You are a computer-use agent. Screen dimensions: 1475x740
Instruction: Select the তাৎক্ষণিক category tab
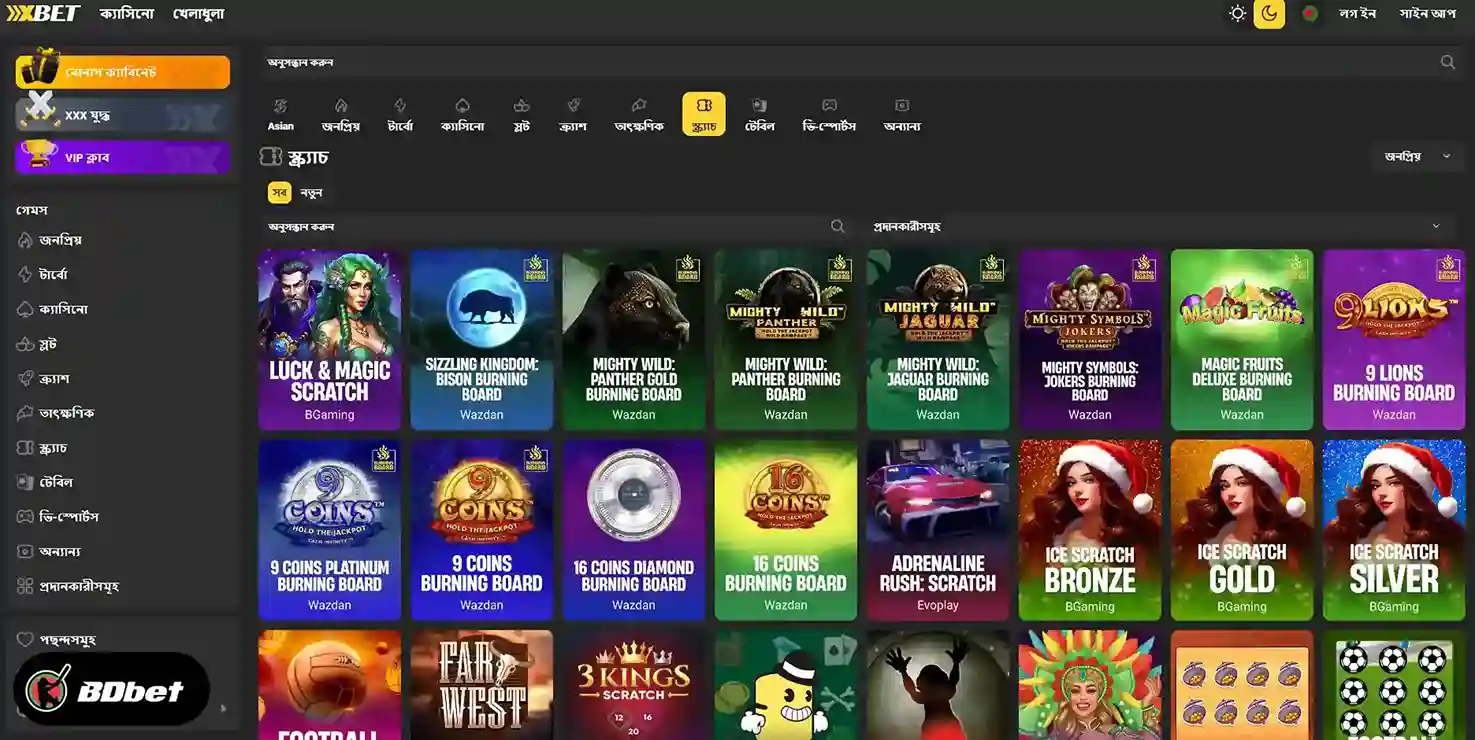pos(639,115)
